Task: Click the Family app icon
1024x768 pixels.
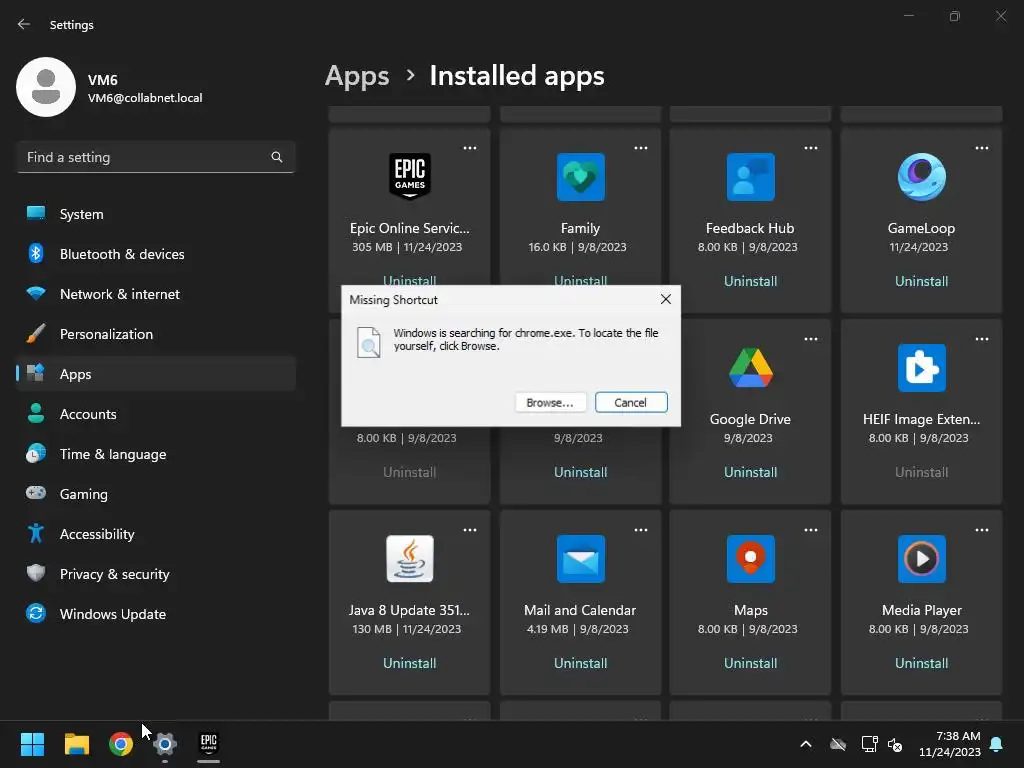Action: [x=581, y=177]
